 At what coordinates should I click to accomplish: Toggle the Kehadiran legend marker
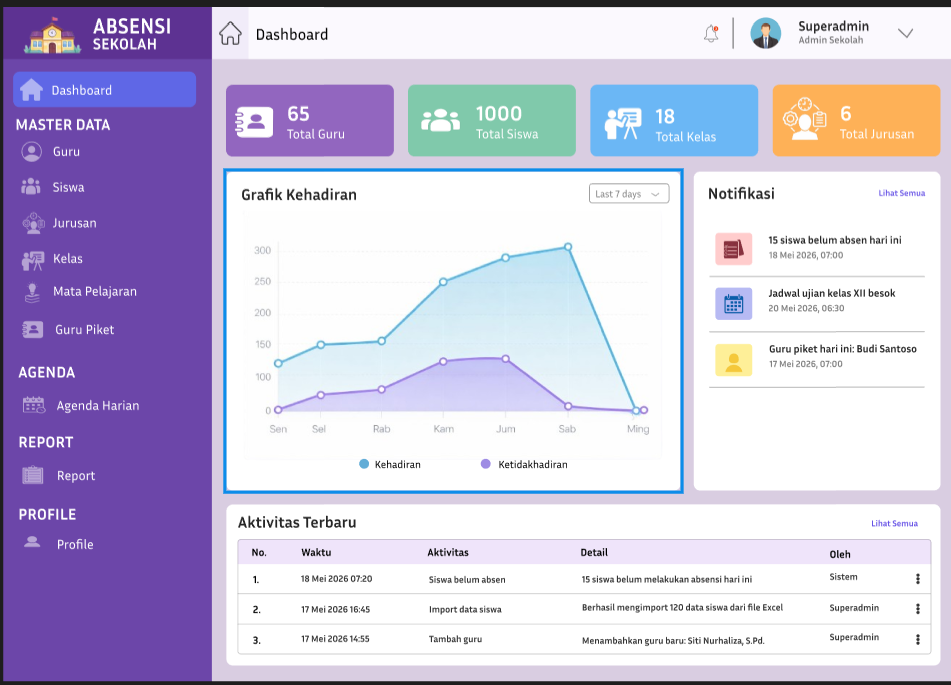click(364, 464)
